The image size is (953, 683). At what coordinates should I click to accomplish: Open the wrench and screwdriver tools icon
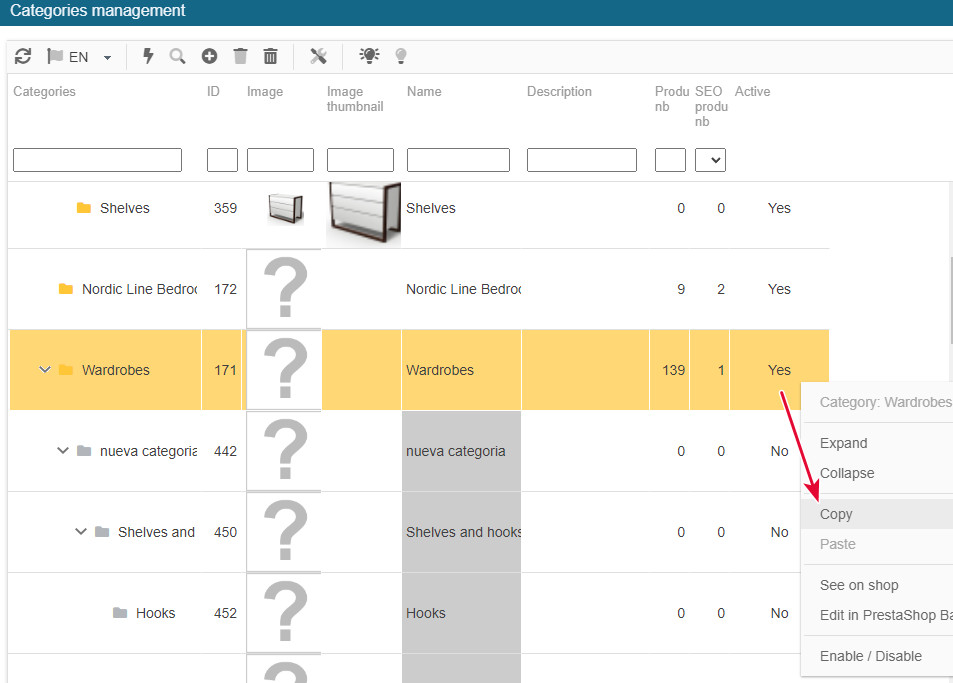point(318,56)
